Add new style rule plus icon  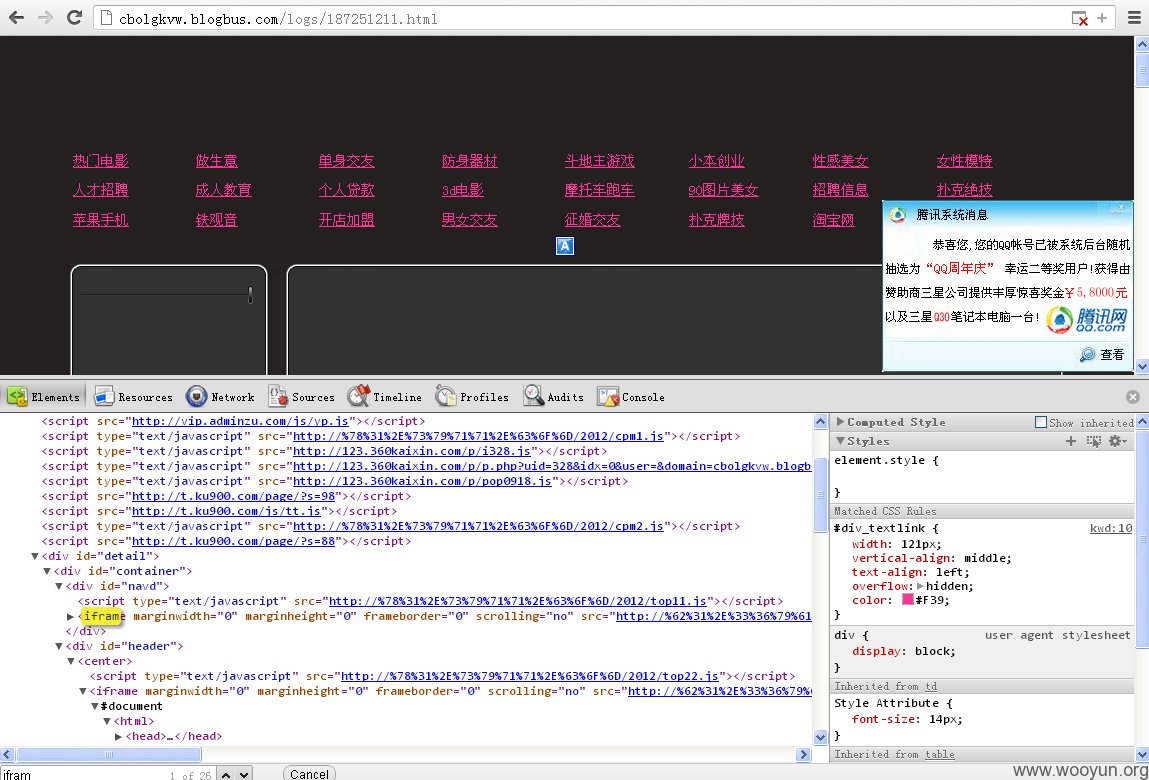(1071, 441)
